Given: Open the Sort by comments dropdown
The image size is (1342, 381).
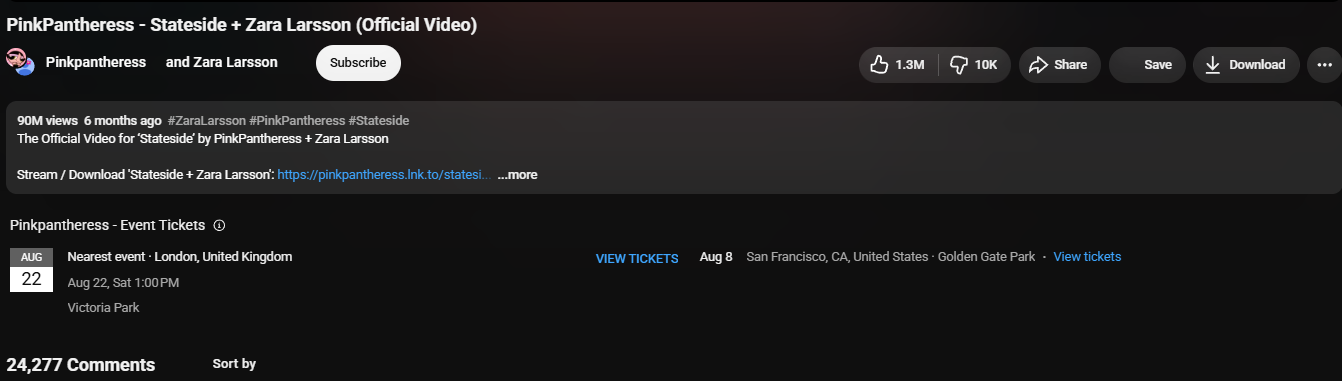Looking at the screenshot, I should click(234, 364).
